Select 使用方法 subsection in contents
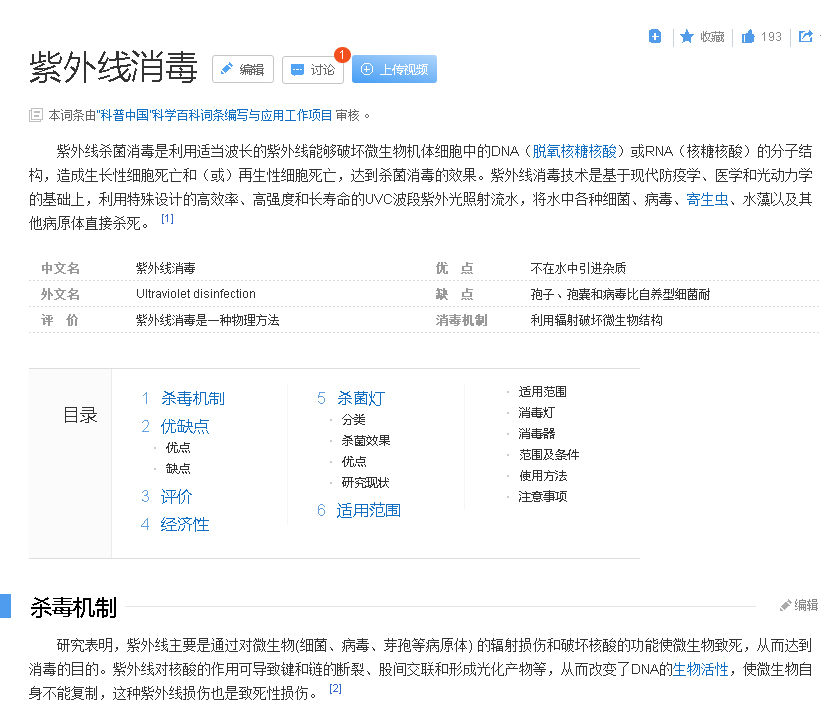The width and height of the screenshot is (821, 710). coord(543,475)
